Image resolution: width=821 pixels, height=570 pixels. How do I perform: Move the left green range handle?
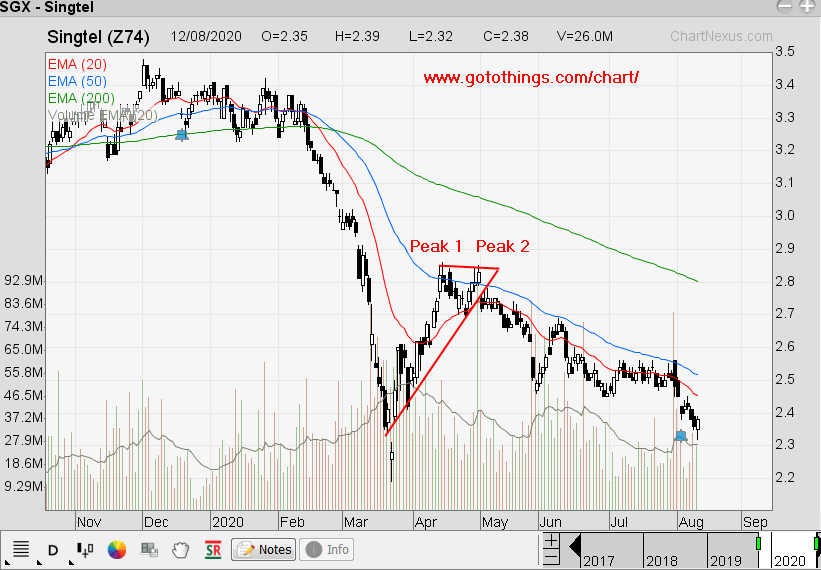pos(758,543)
